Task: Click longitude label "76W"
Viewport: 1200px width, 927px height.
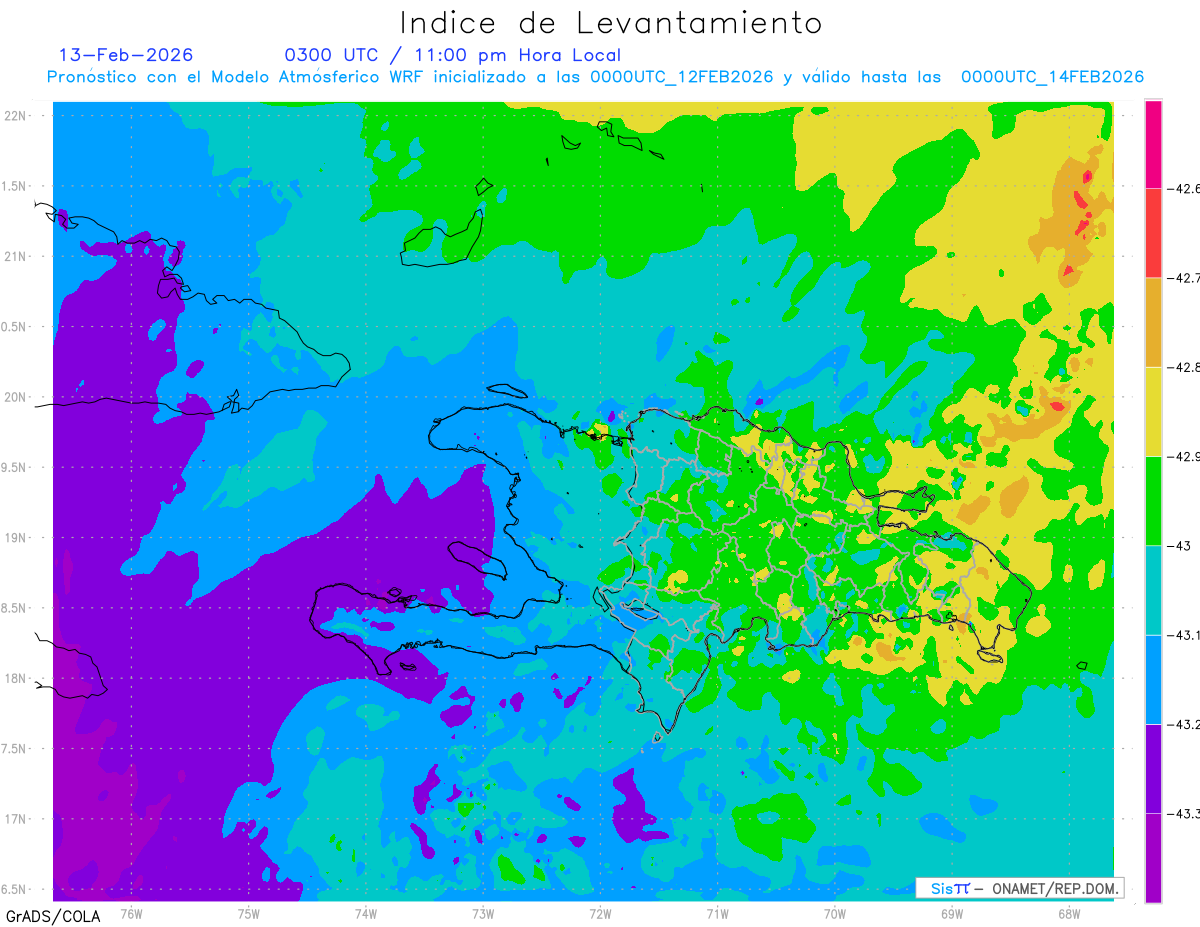Action: coord(131,913)
